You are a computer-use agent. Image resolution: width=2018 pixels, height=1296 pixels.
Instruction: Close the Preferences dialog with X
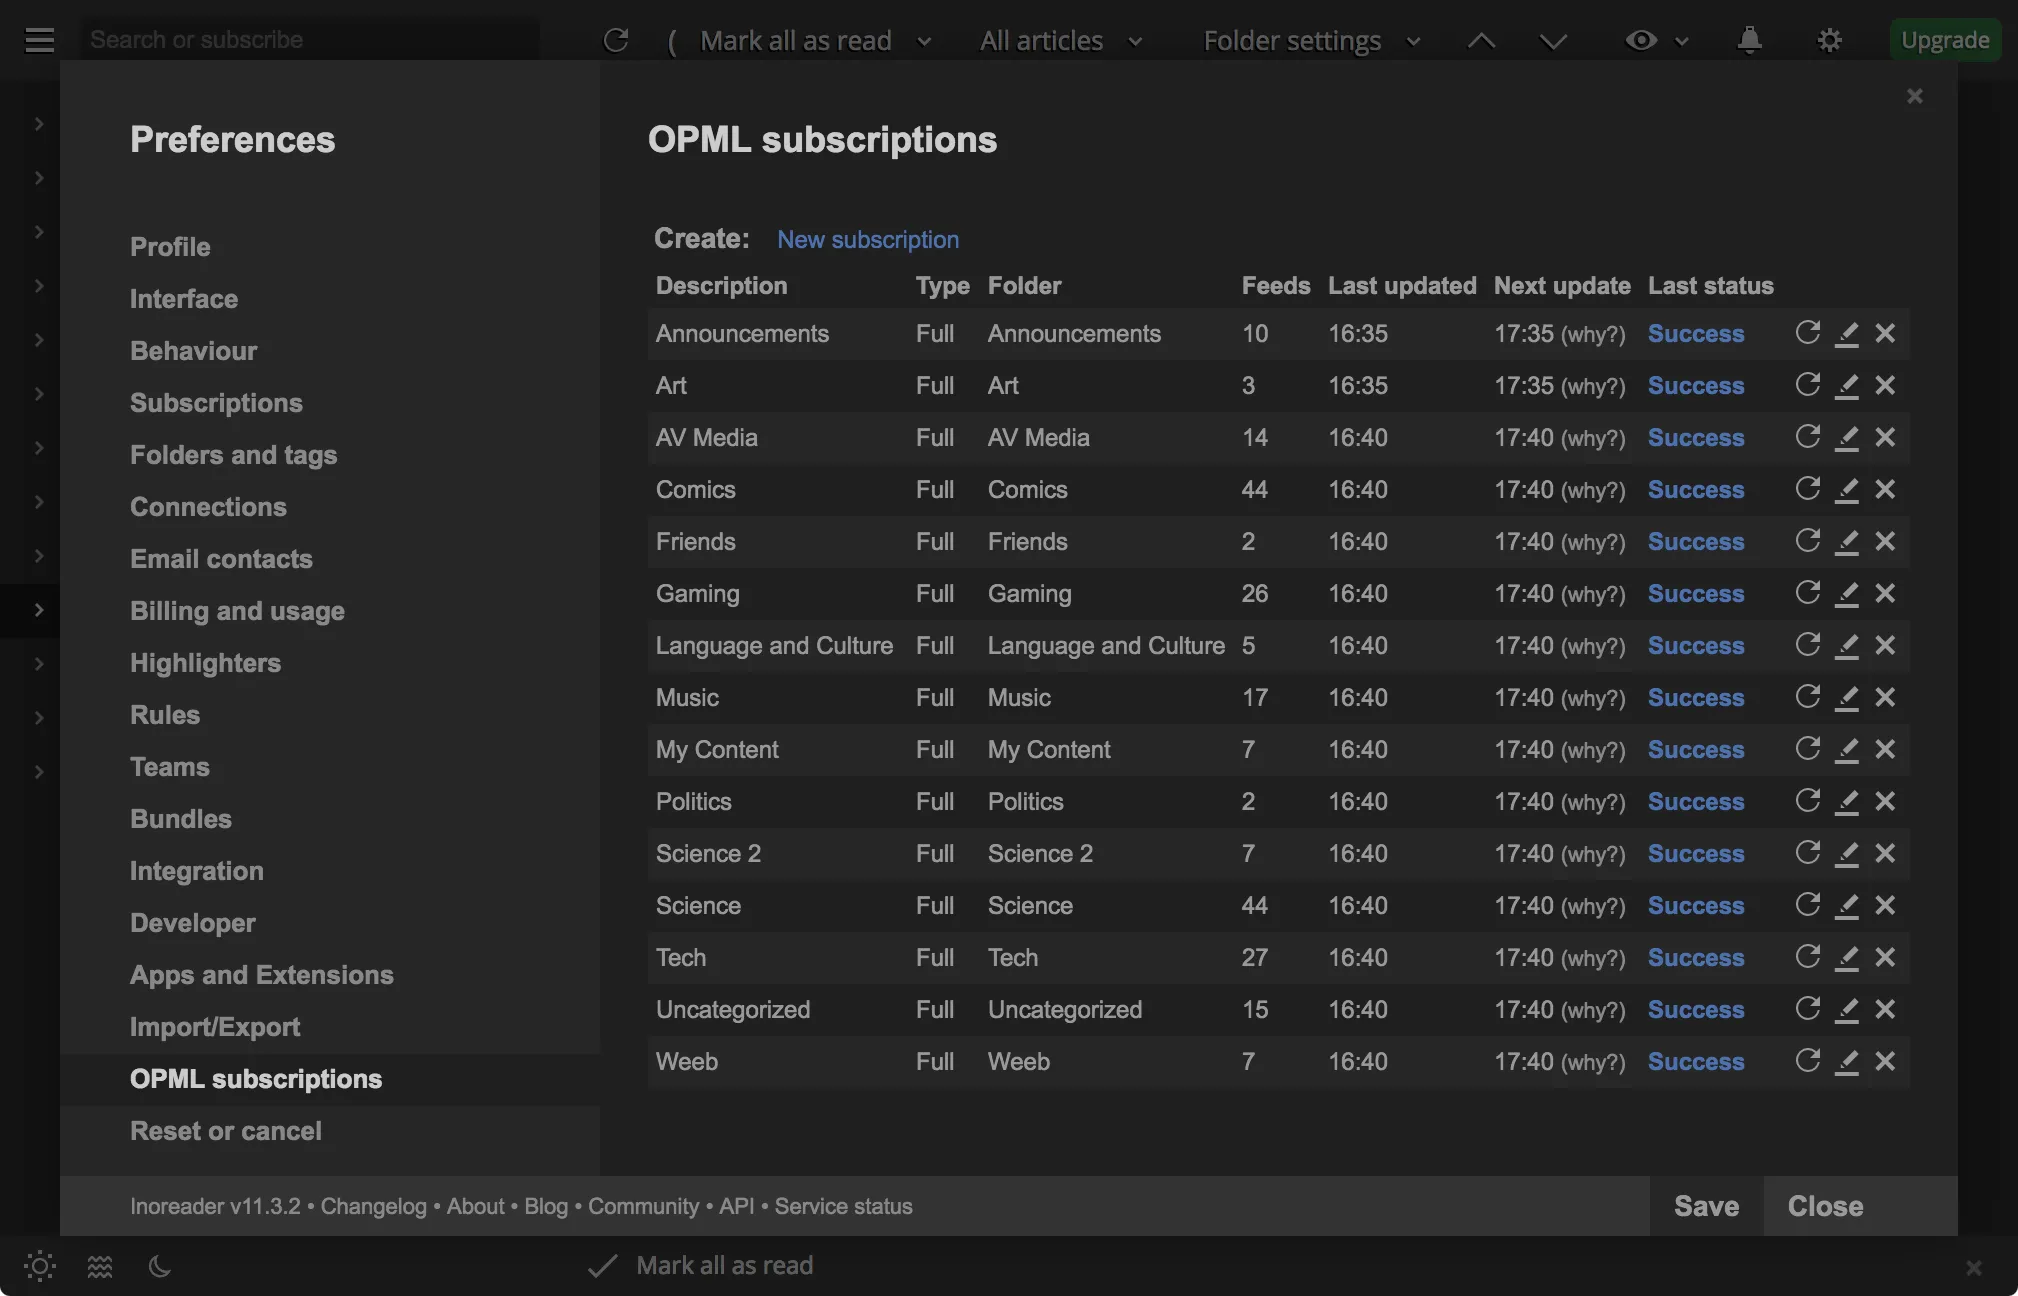(x=1914, y=96)
